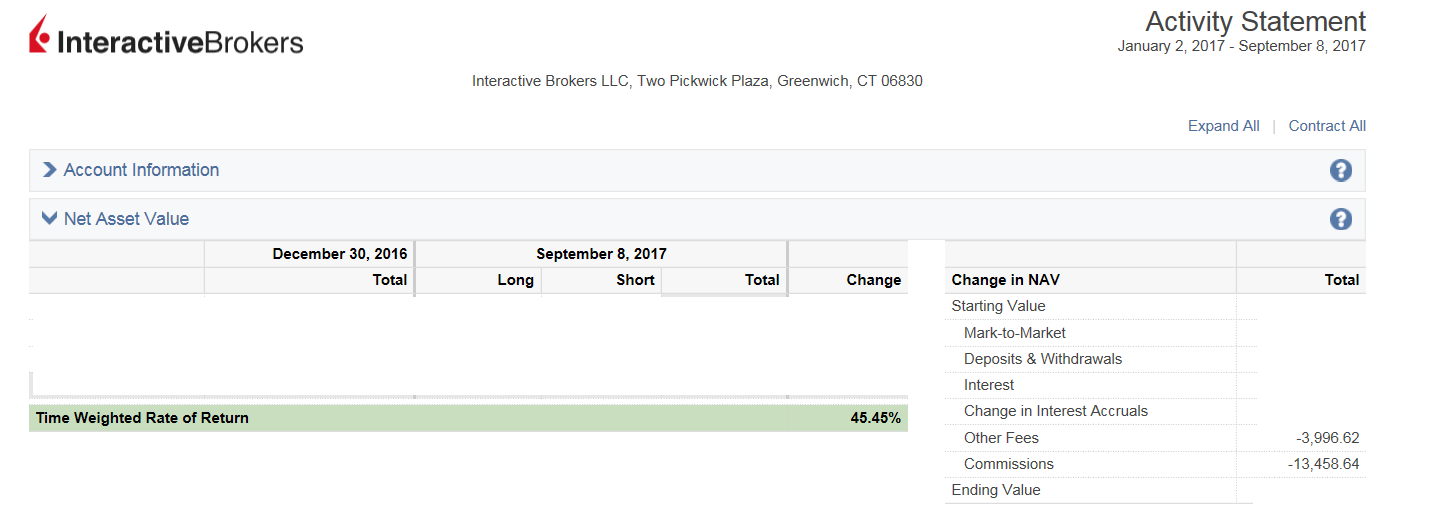Viewport: 1433px width, 518px height.
Task: Click the Other Fees amount -3,996.62
Action: pos(1327,438)
